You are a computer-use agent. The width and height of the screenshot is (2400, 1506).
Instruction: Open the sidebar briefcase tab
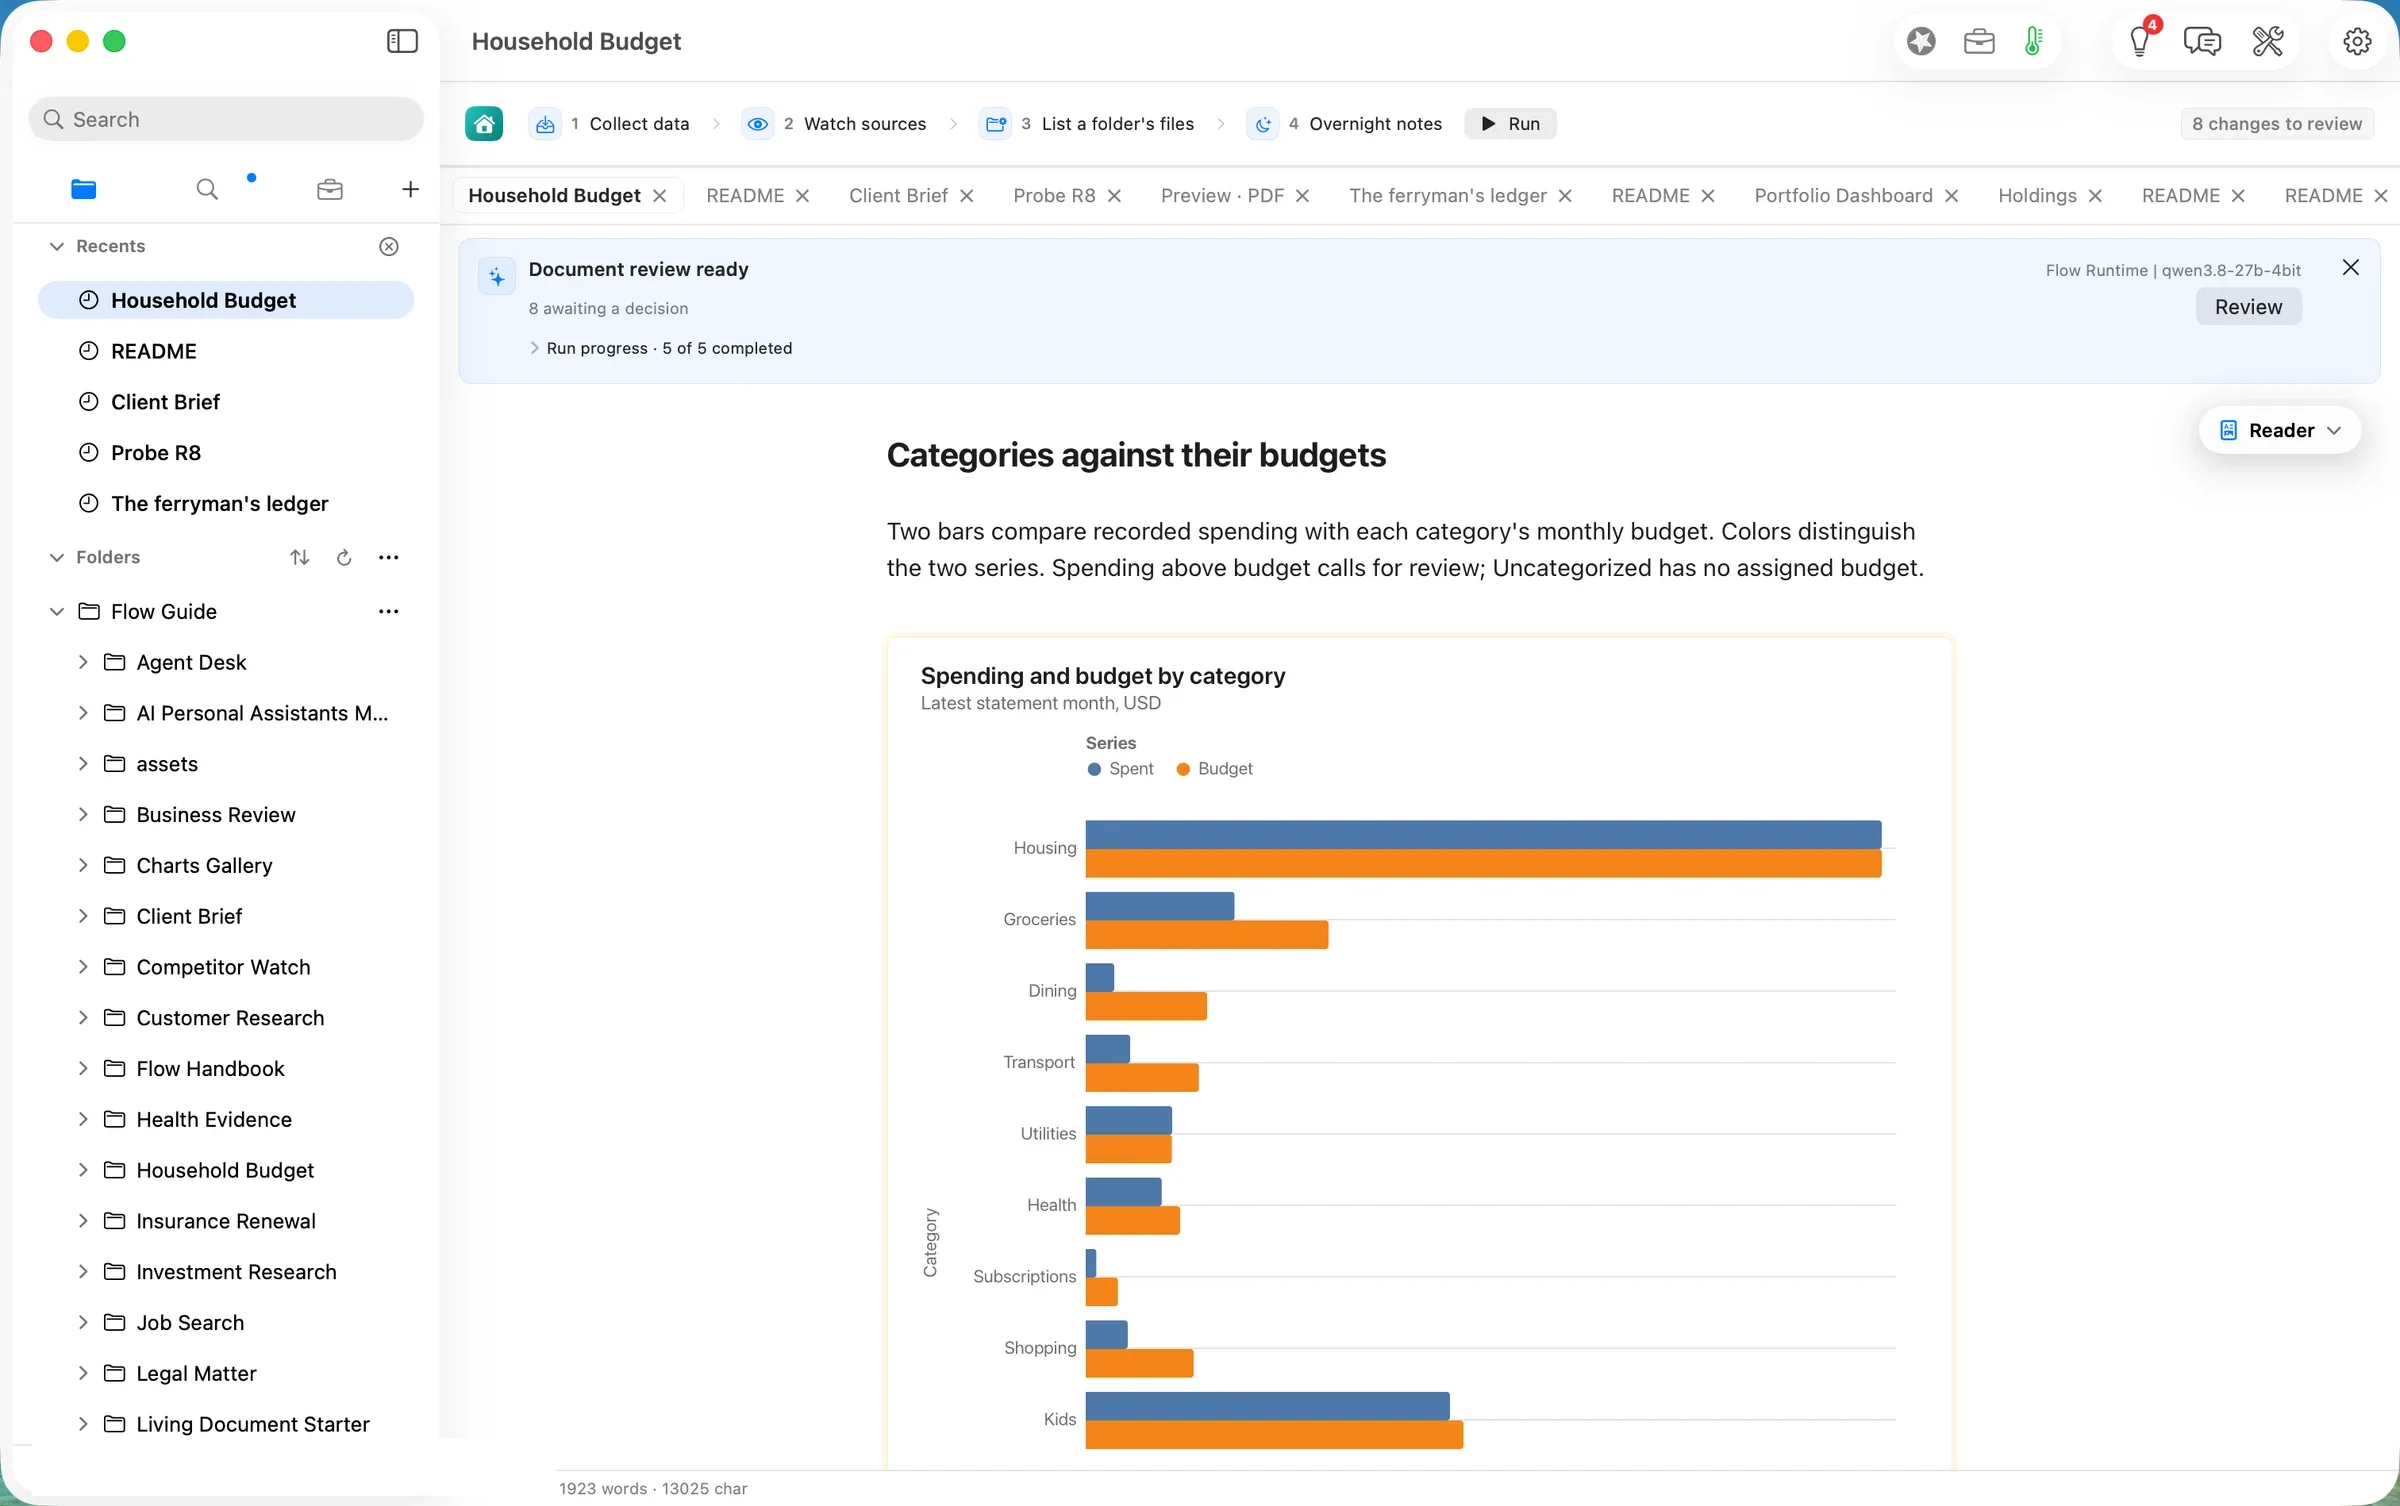(x=330, y=189)
